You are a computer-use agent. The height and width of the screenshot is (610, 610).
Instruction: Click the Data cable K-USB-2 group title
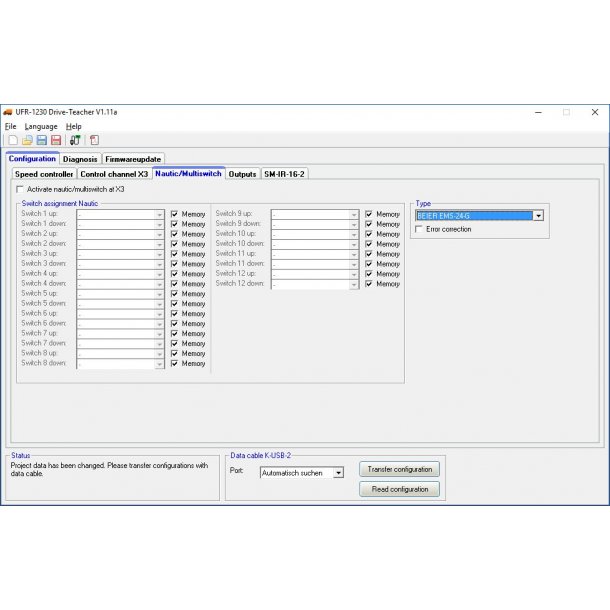(261, 455)
